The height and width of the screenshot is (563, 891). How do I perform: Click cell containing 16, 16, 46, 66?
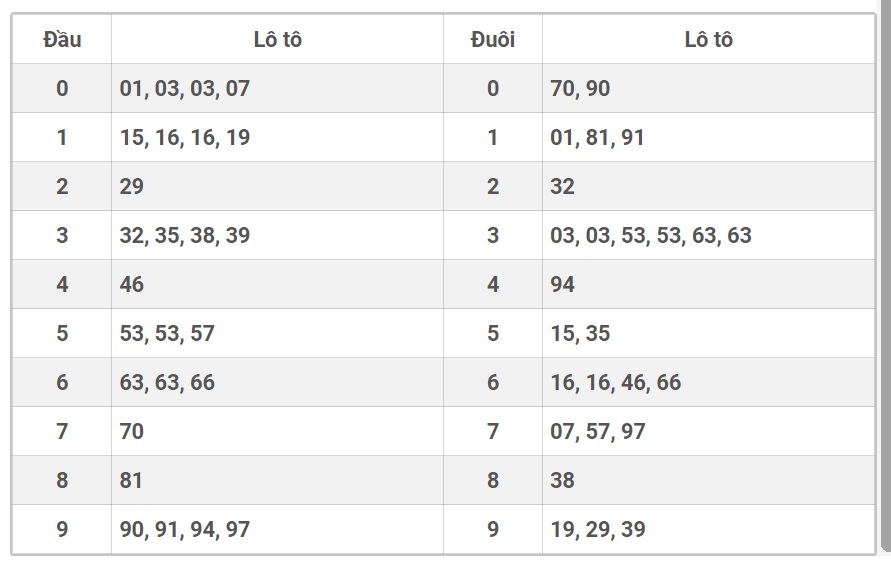tap(709, 382)
